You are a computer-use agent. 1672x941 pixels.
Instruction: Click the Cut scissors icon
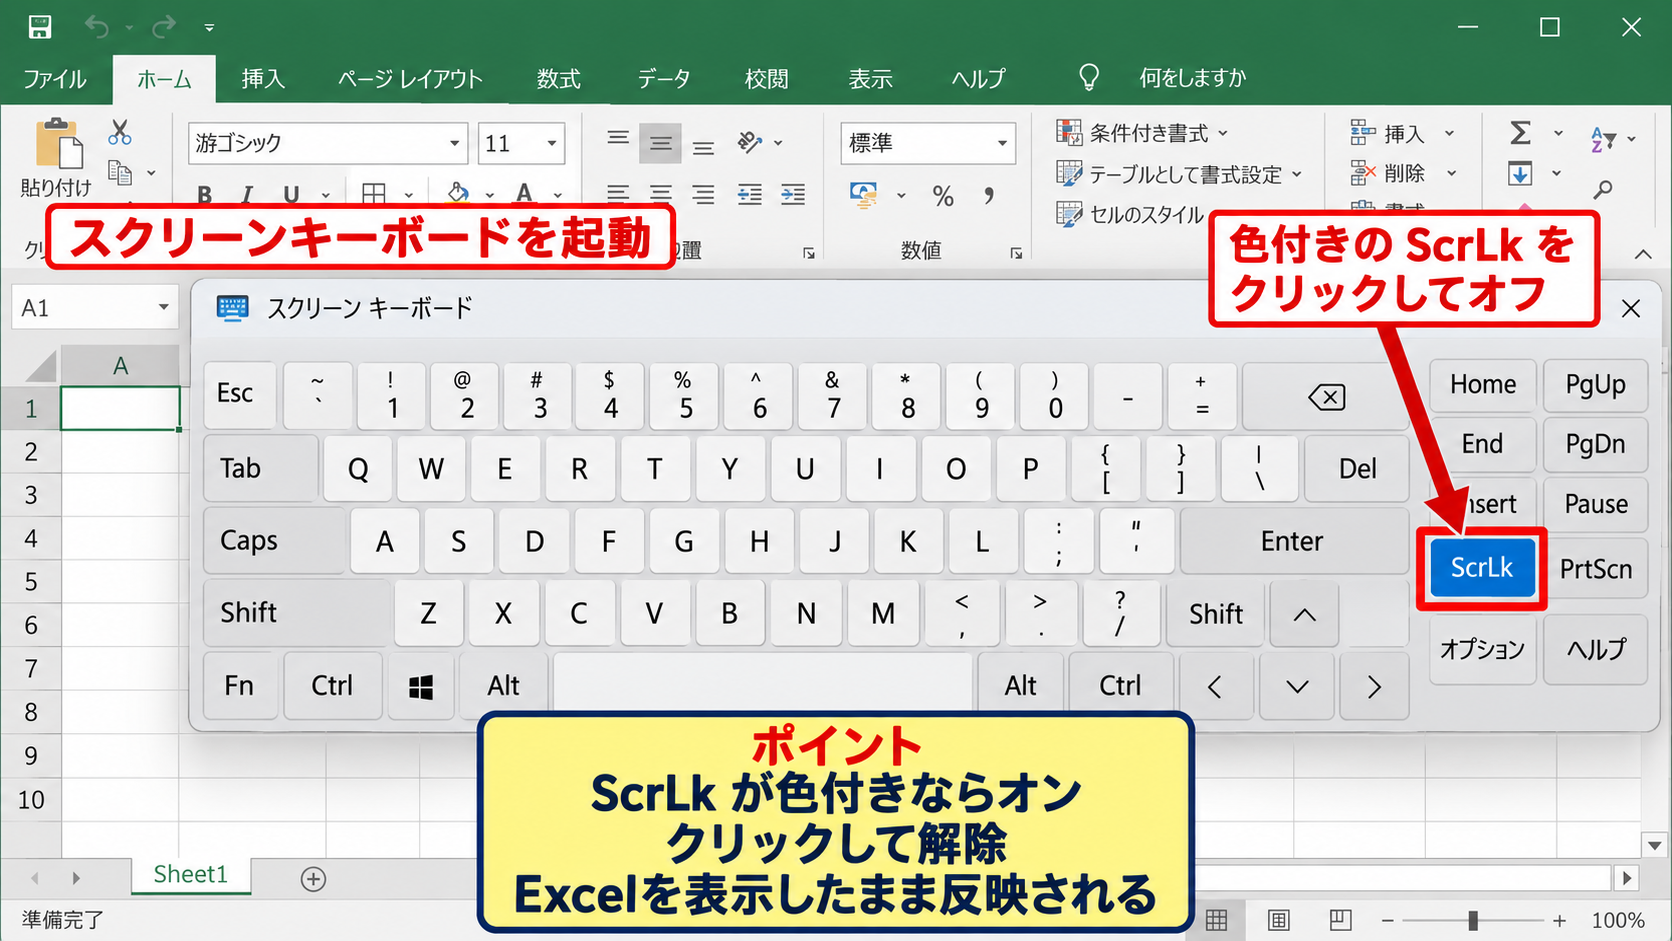click(120, 132)
